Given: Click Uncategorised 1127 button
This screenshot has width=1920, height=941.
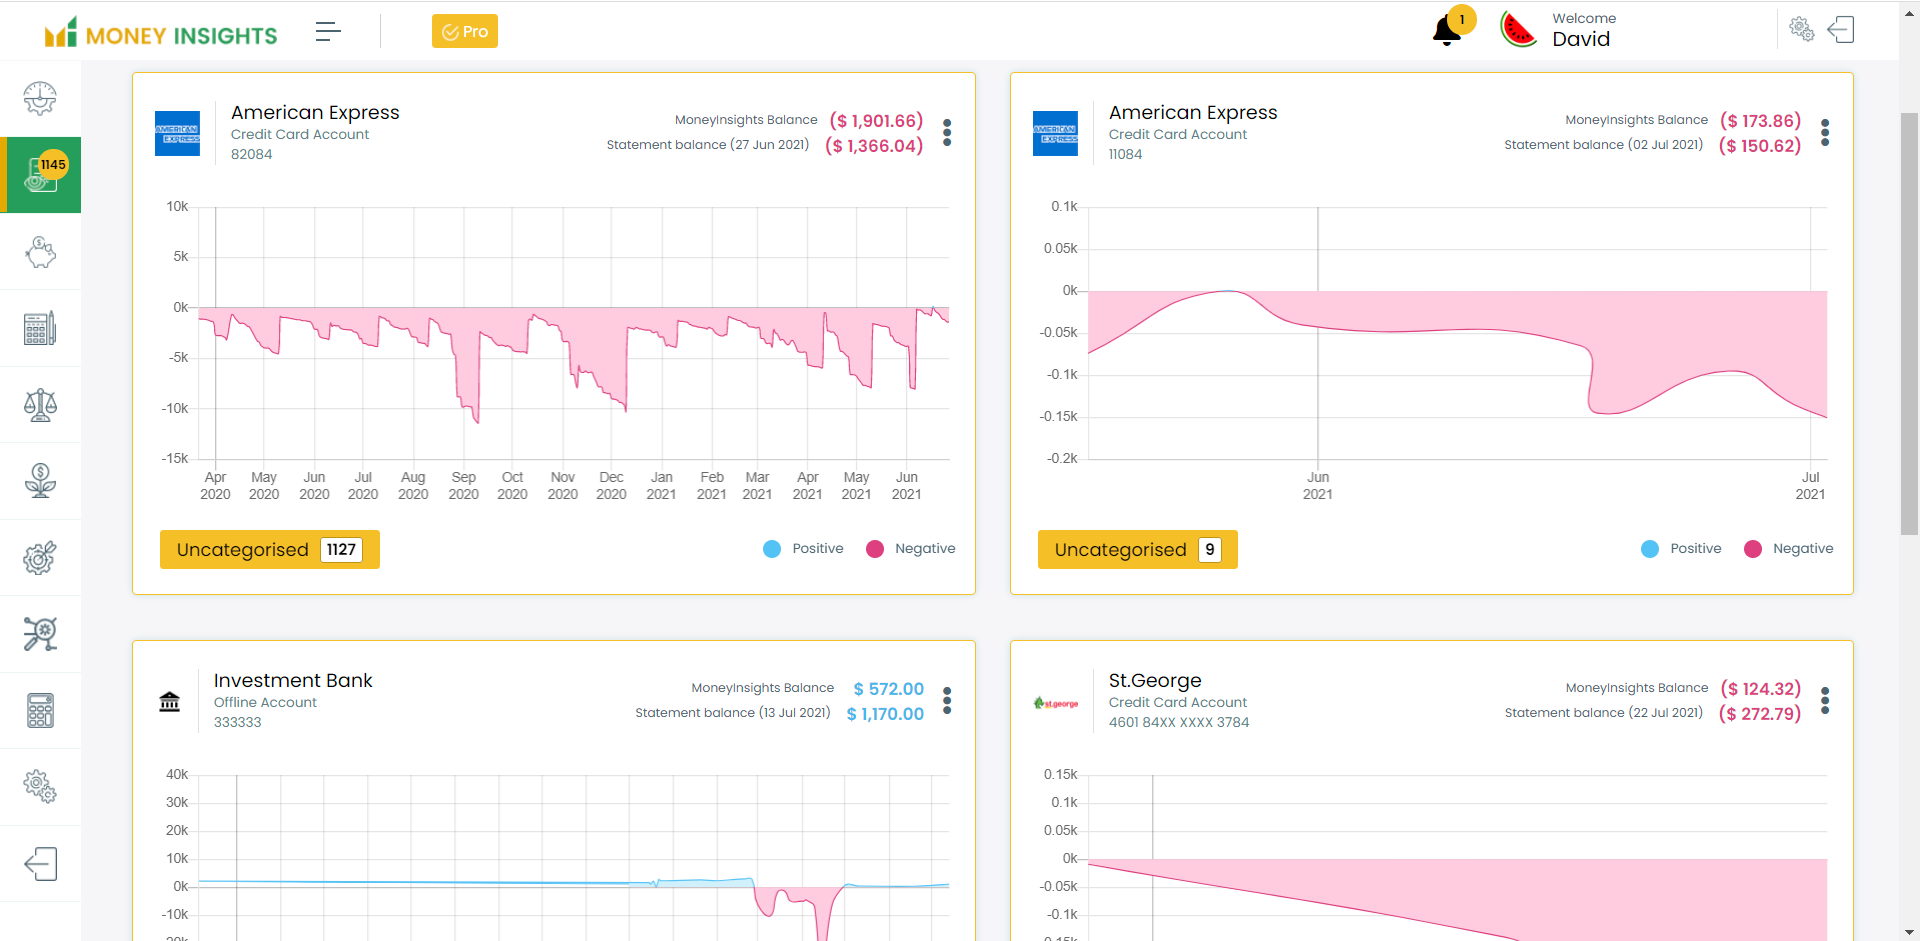Looking at the screenshot, I should pos(269,549).
